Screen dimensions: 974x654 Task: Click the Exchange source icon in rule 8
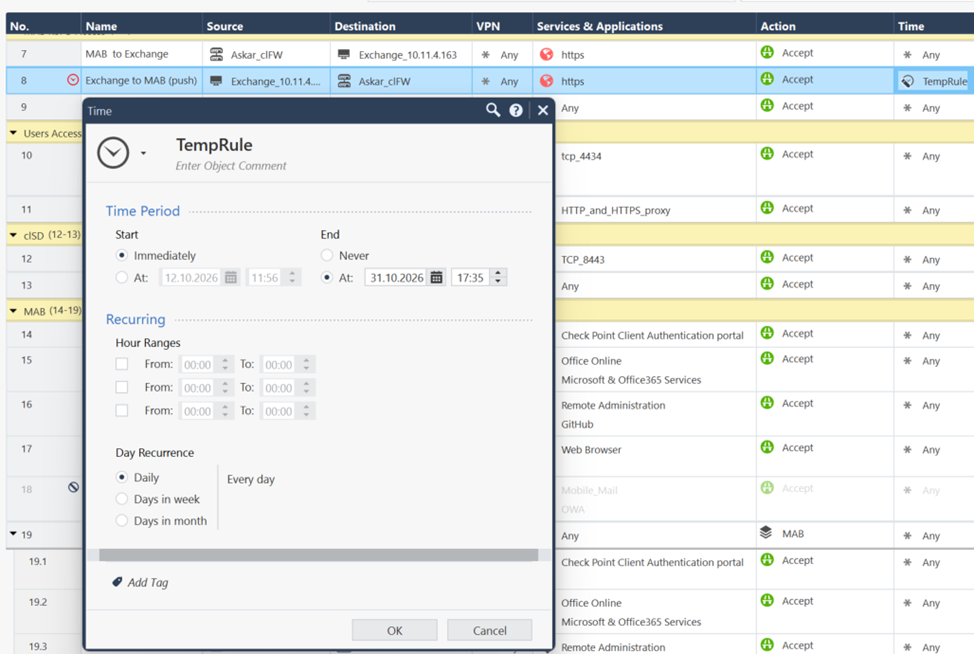tap(216, 81)
